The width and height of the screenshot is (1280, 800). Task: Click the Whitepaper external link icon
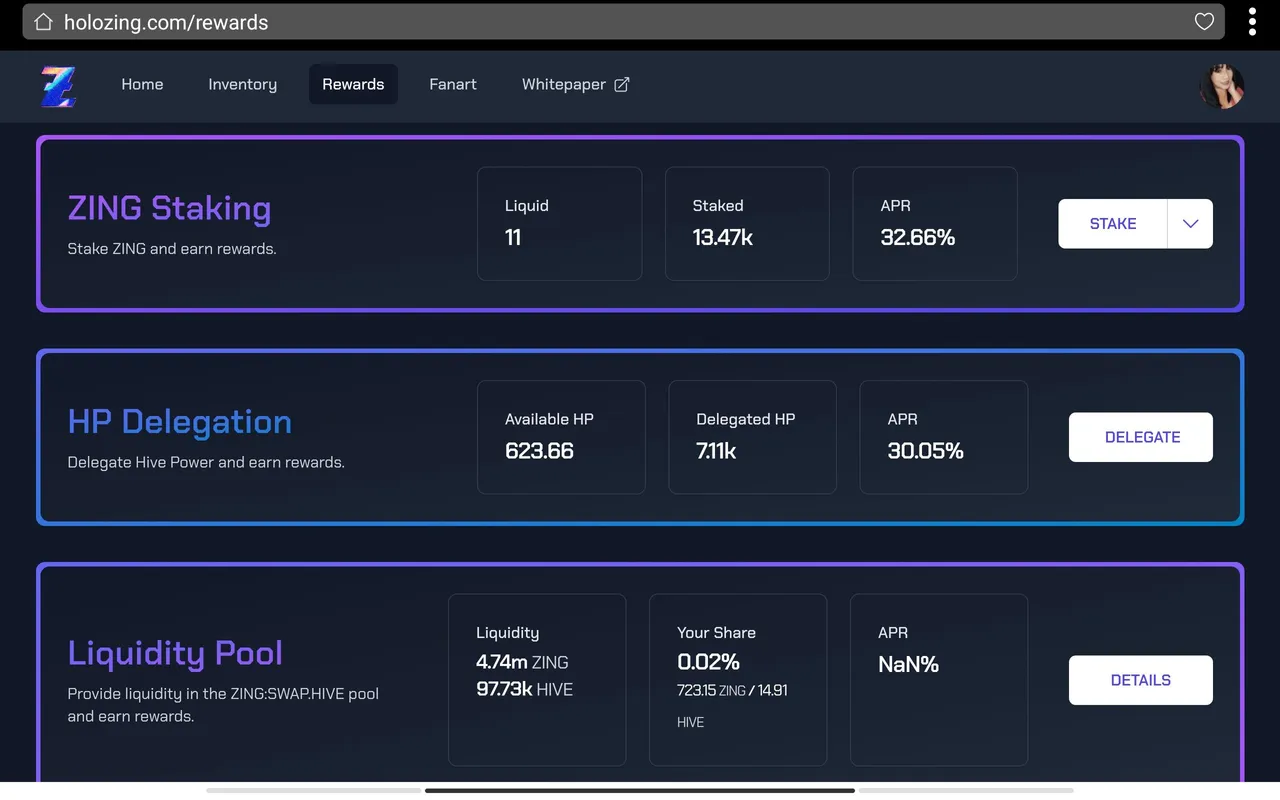coord(621,85)
